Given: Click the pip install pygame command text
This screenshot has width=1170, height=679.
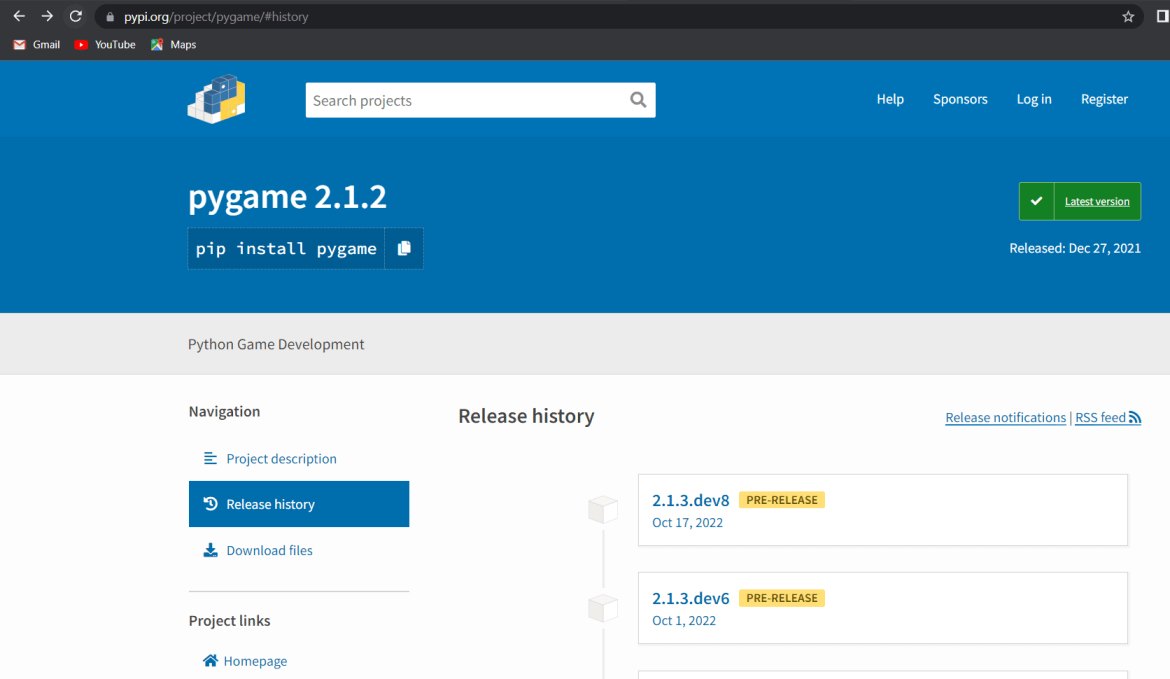Looking at the screenshot, I should tap(286, 248).
